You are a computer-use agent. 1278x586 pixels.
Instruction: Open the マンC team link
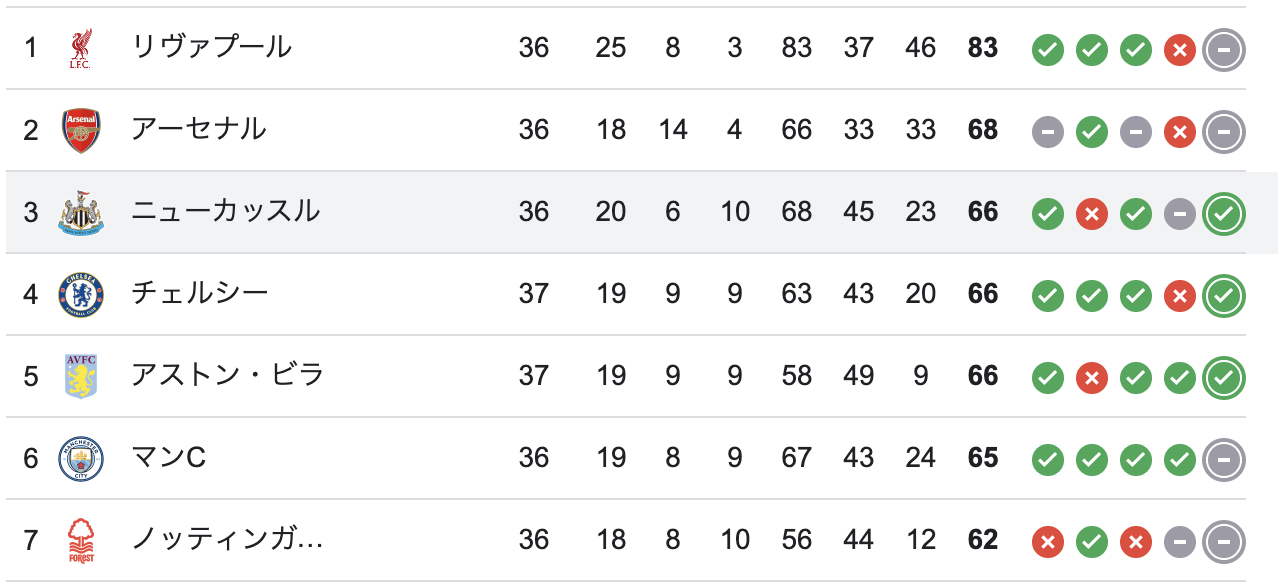tap(169, 457)
